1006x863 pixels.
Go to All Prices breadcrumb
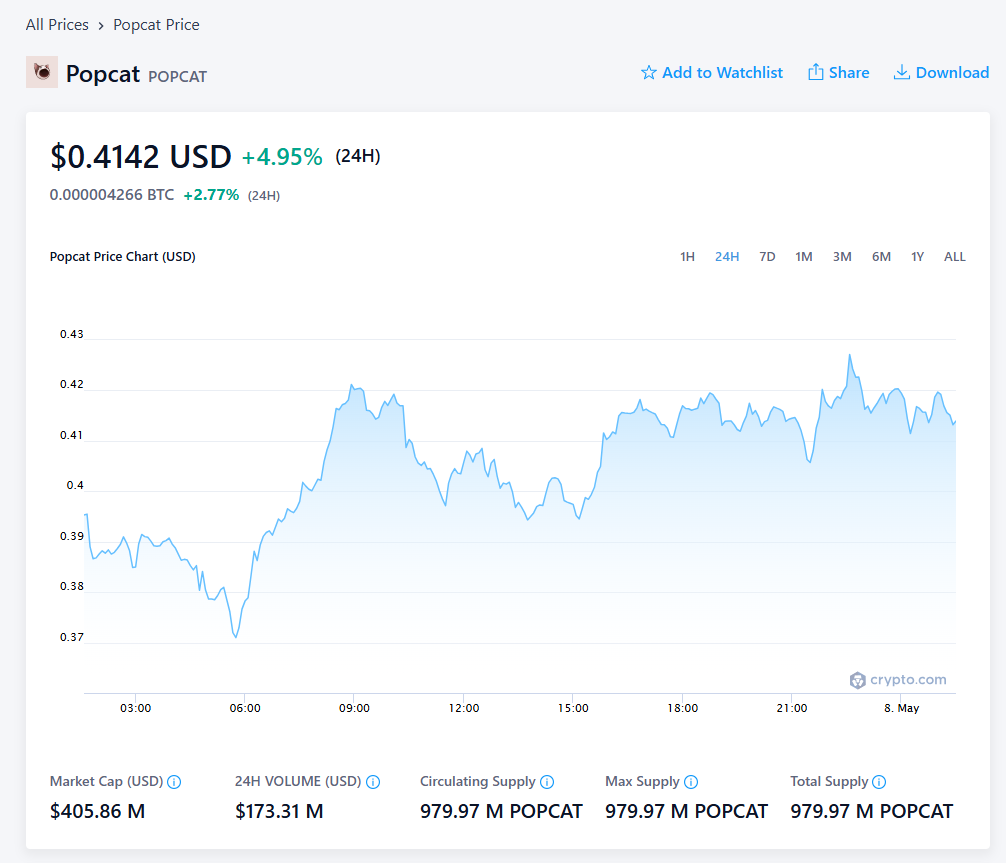pos(57,25)
